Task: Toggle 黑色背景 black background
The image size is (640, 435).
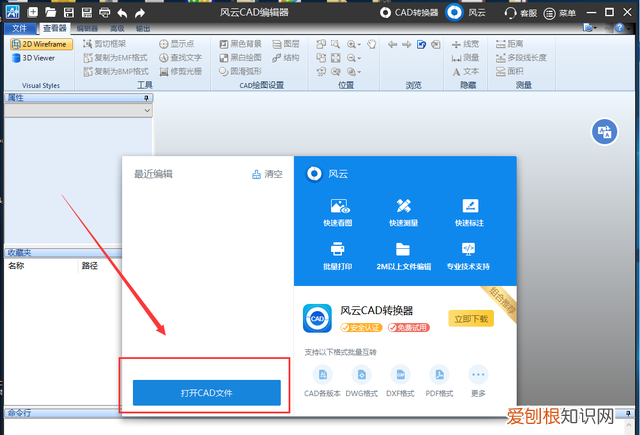Action: 240,44
